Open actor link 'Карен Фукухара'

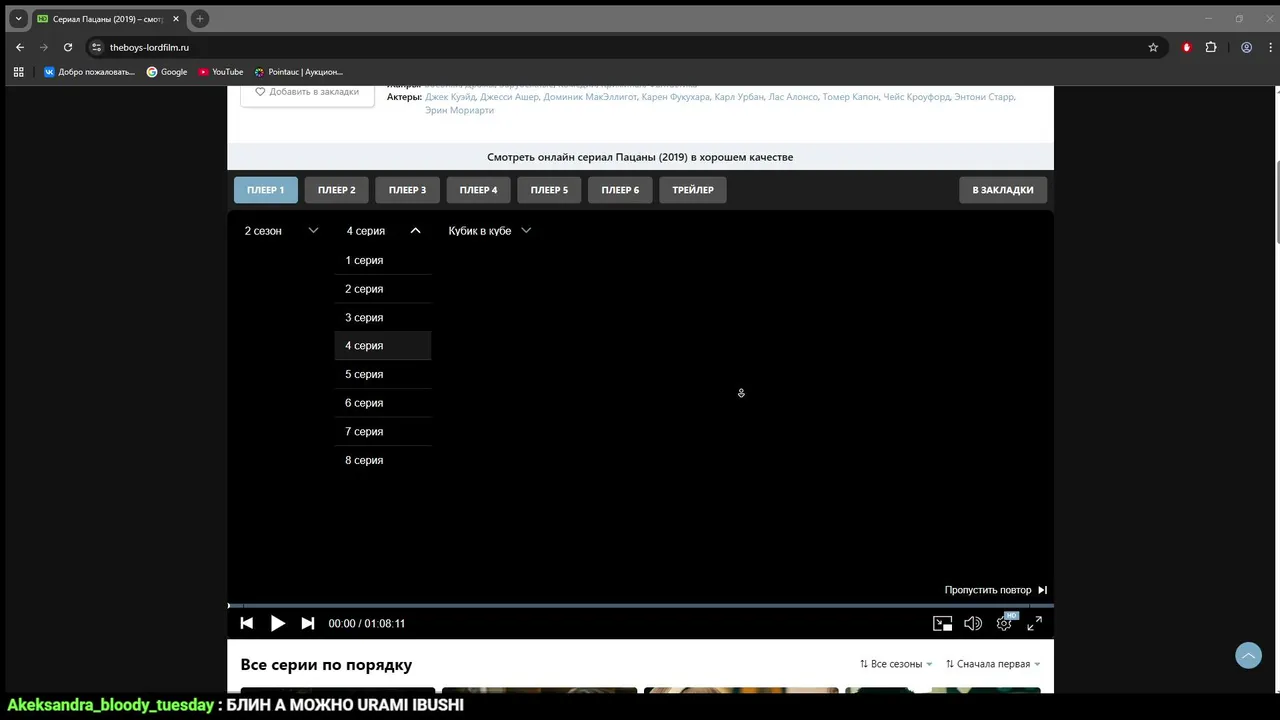pyautogui.click(x=675, y=97)
